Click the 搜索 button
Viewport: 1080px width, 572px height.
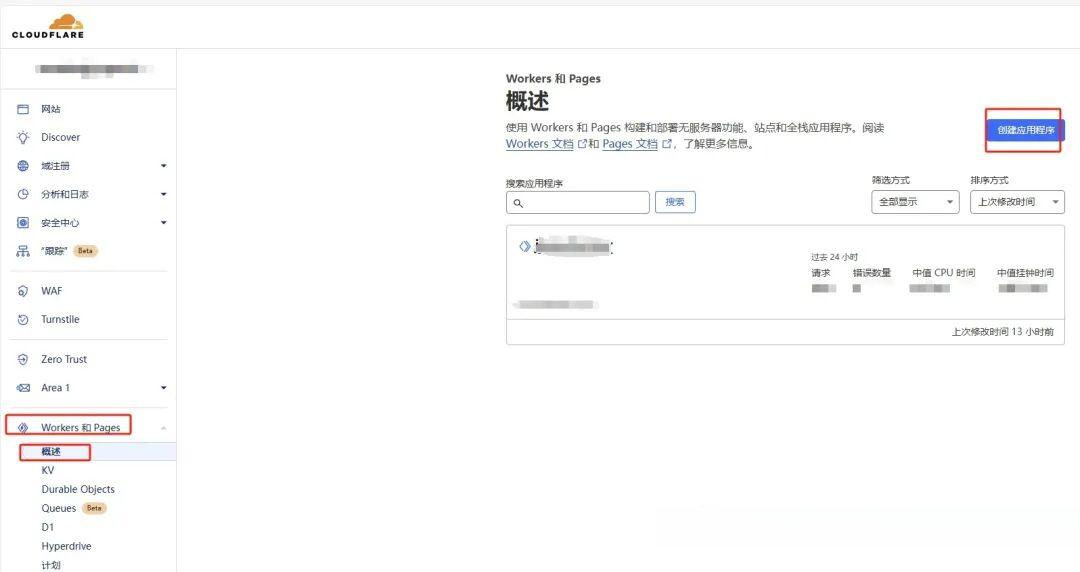point(675,202)
